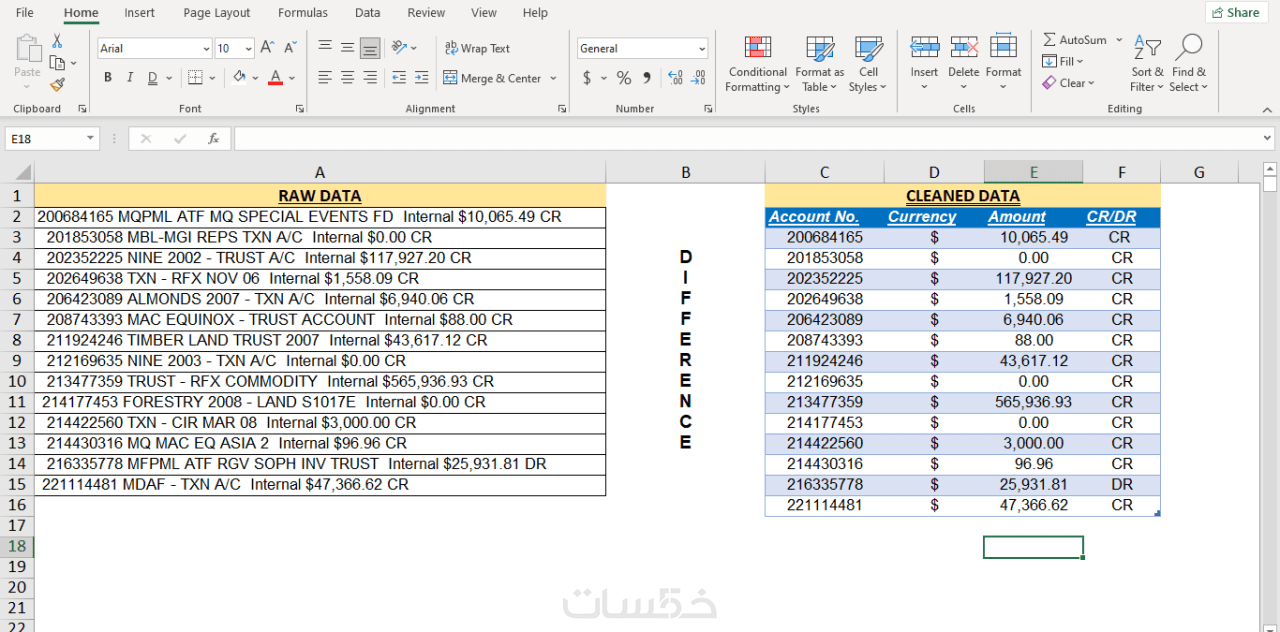Switch to the Review tab
This screenshot has width=1280, height=632.
coord(426,13)
